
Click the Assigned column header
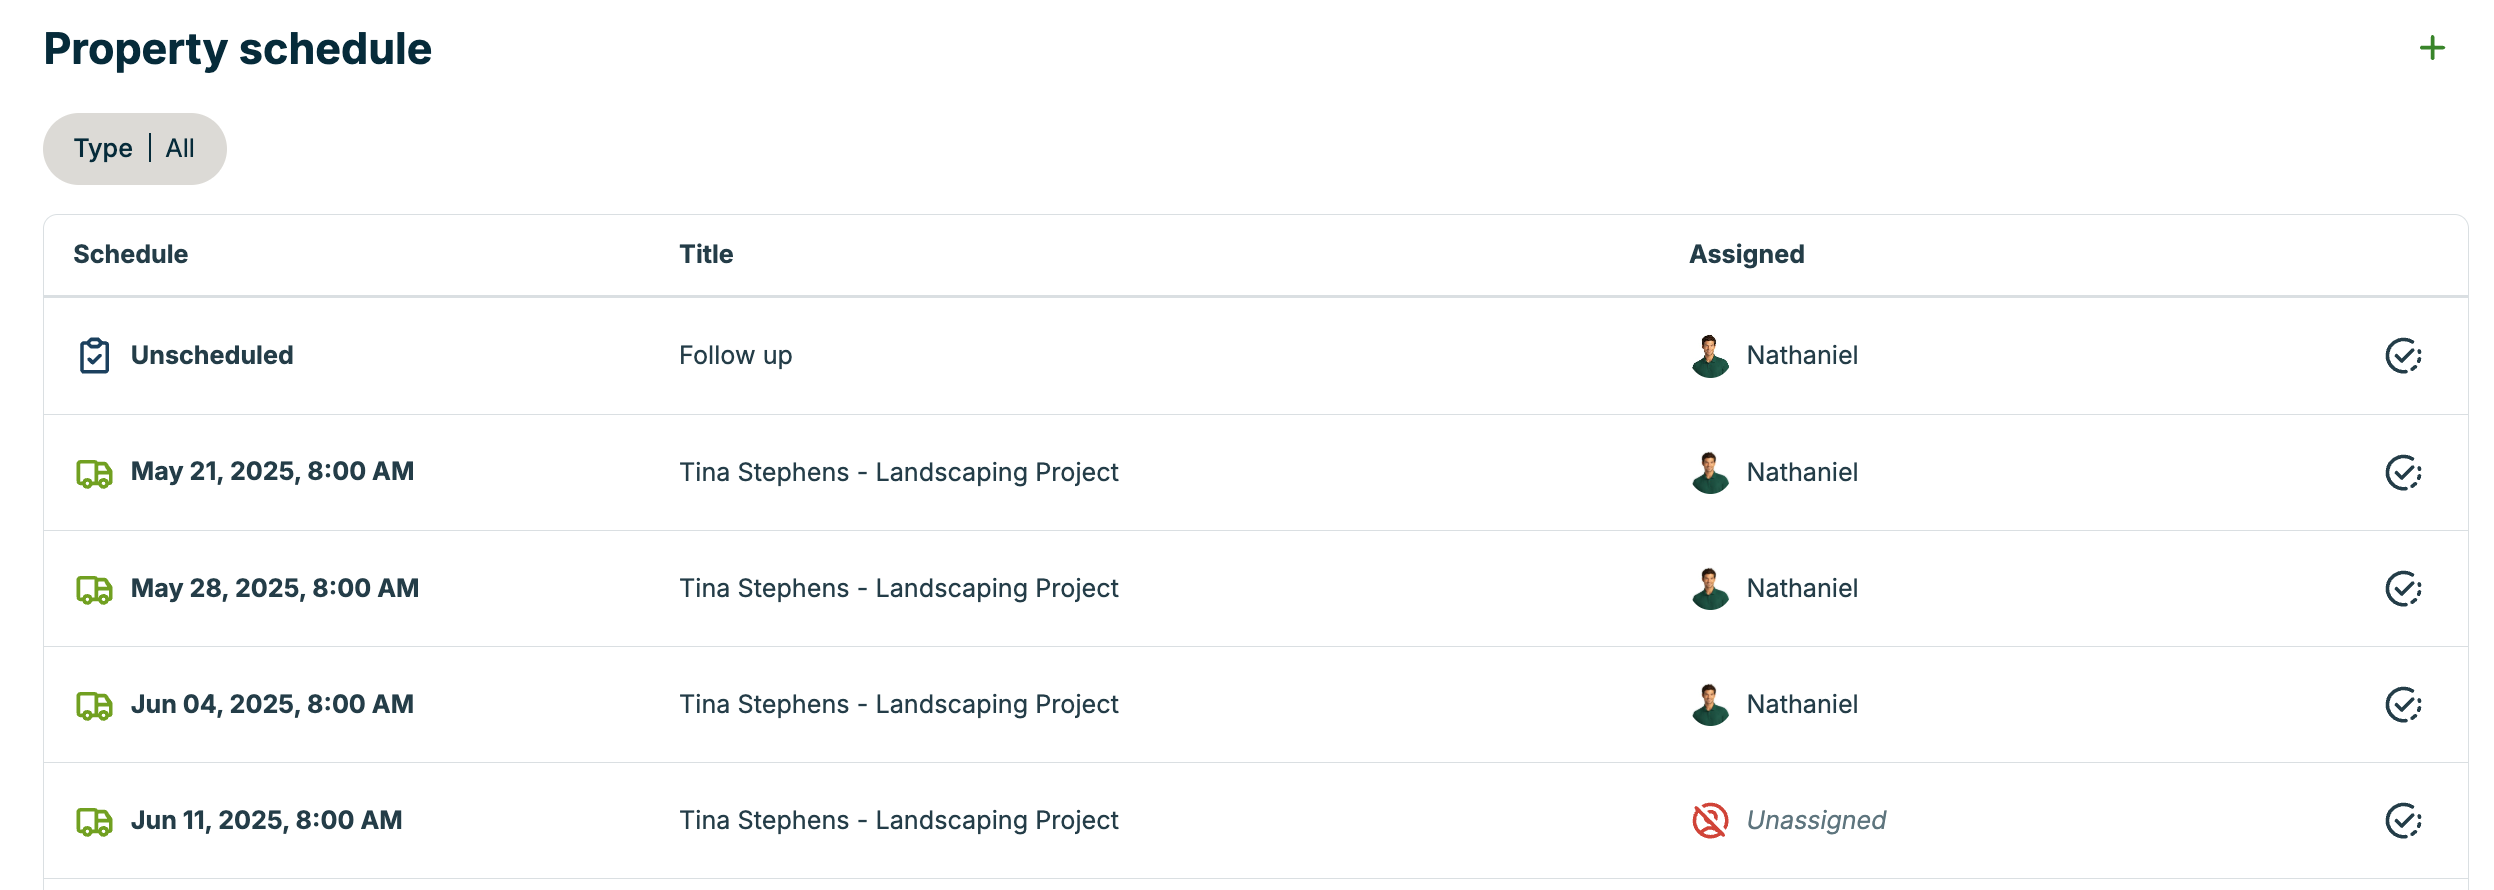coord(1745,253)
